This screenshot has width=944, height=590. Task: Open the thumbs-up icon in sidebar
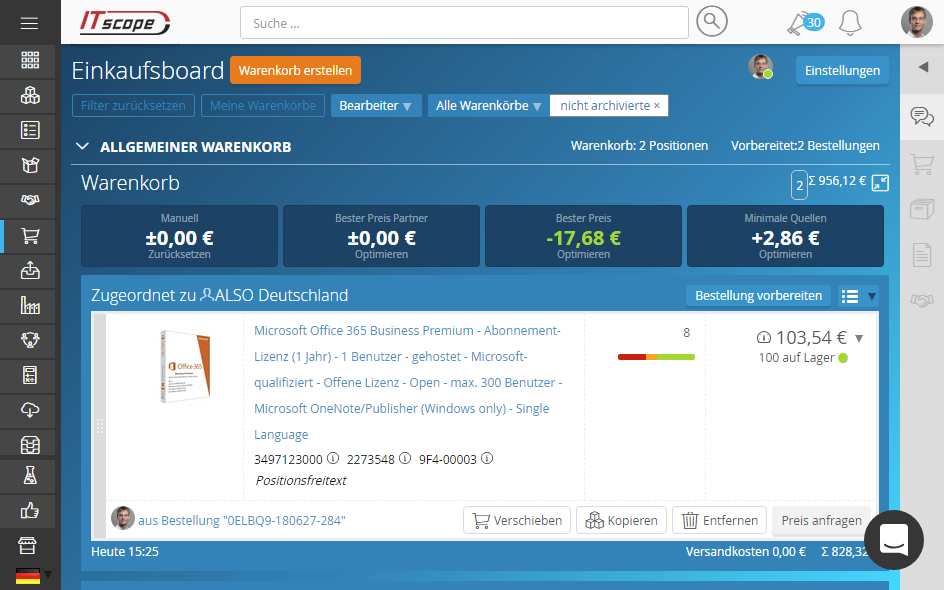(30, 511)
